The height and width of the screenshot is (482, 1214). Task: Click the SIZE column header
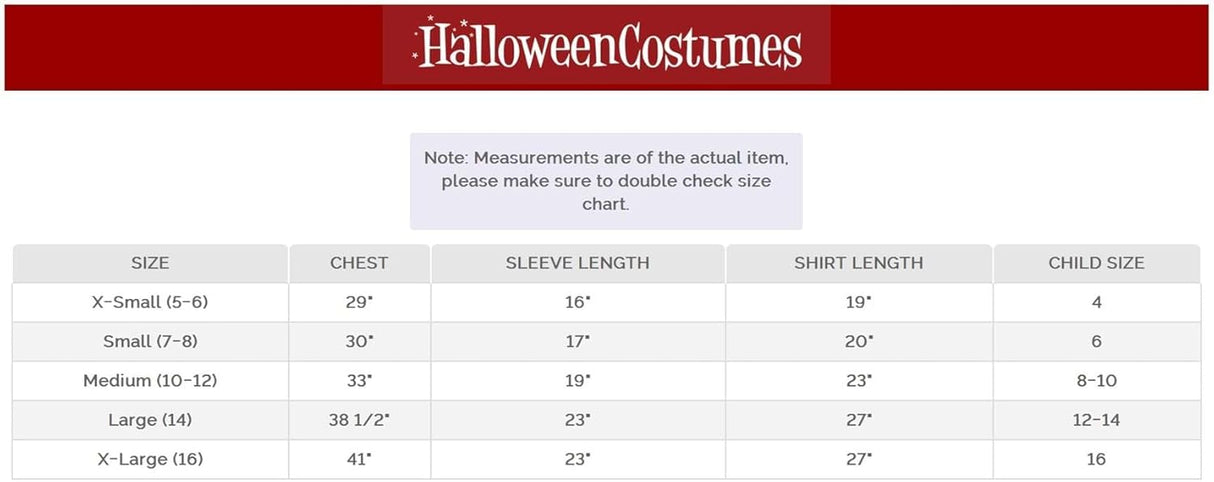point(150,263)
